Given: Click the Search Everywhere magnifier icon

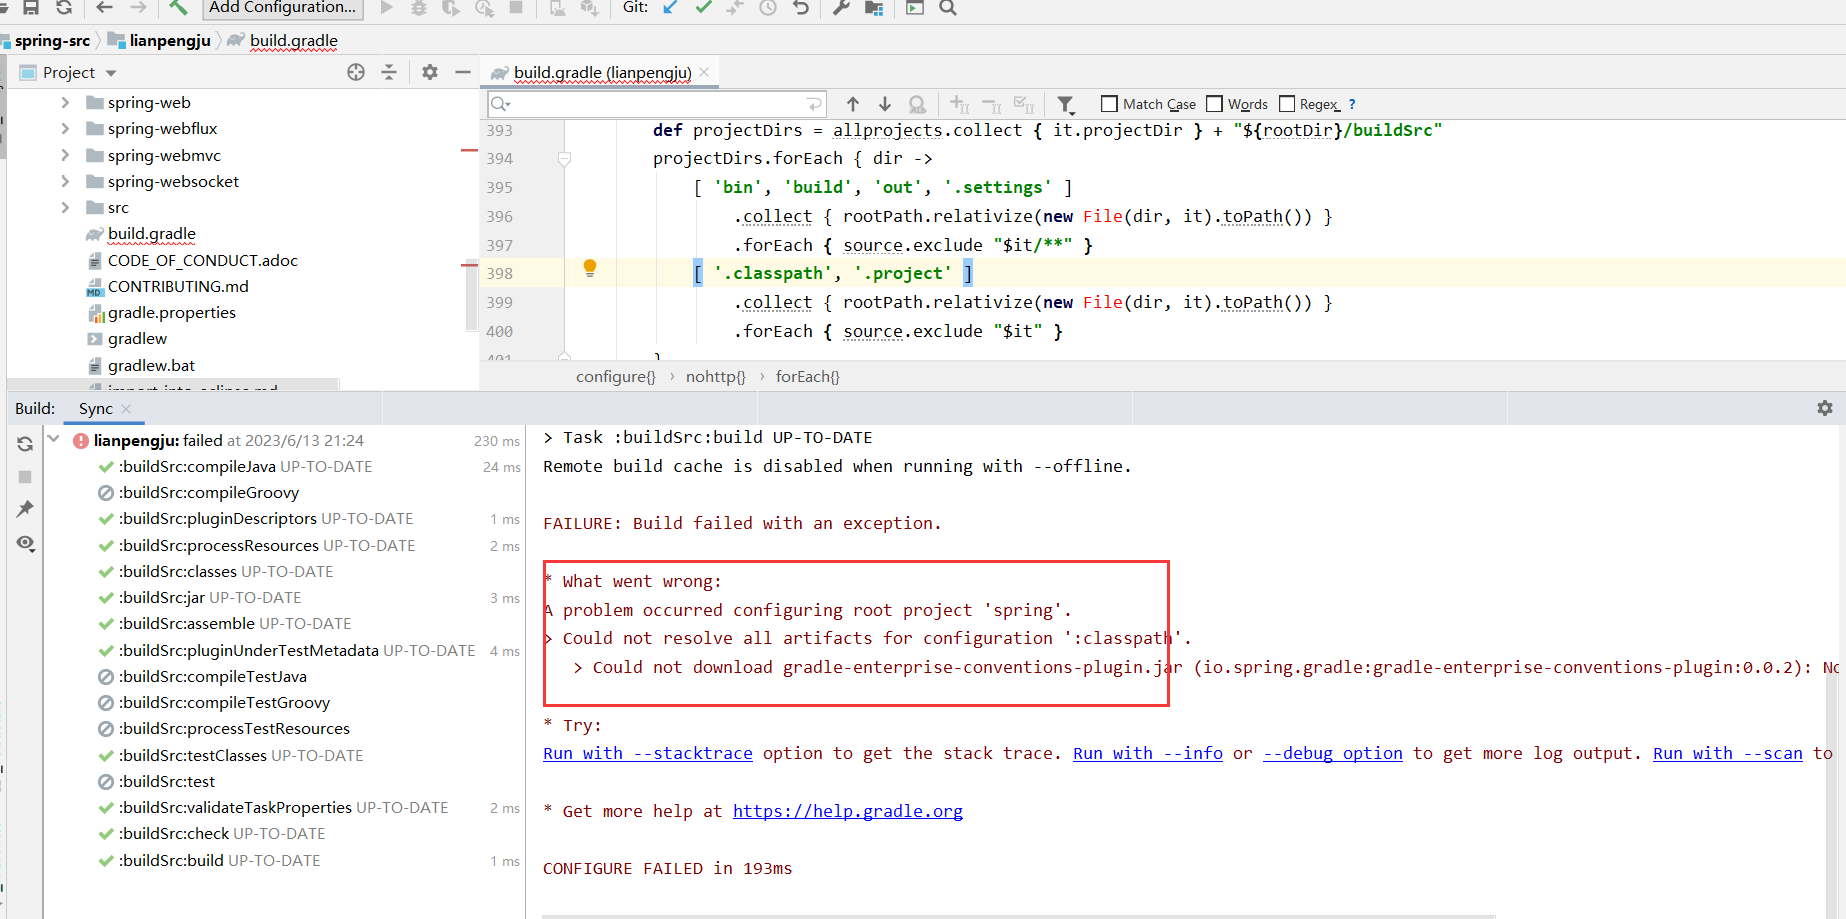Looking at the screenshot, I should coord(948,8).
